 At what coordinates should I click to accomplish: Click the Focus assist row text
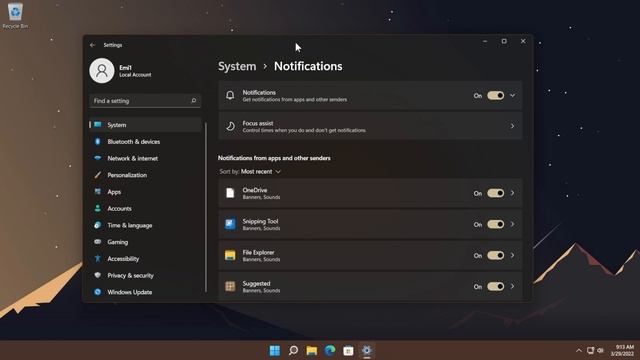coord(304,127)
